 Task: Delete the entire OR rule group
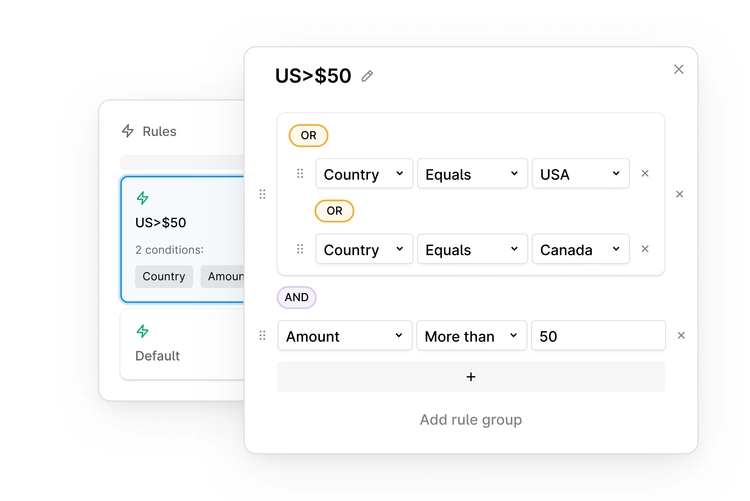click(680, 194)
